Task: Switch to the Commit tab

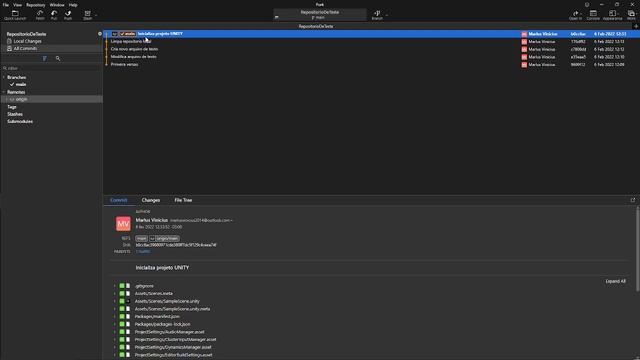Action: click(119, 200)
